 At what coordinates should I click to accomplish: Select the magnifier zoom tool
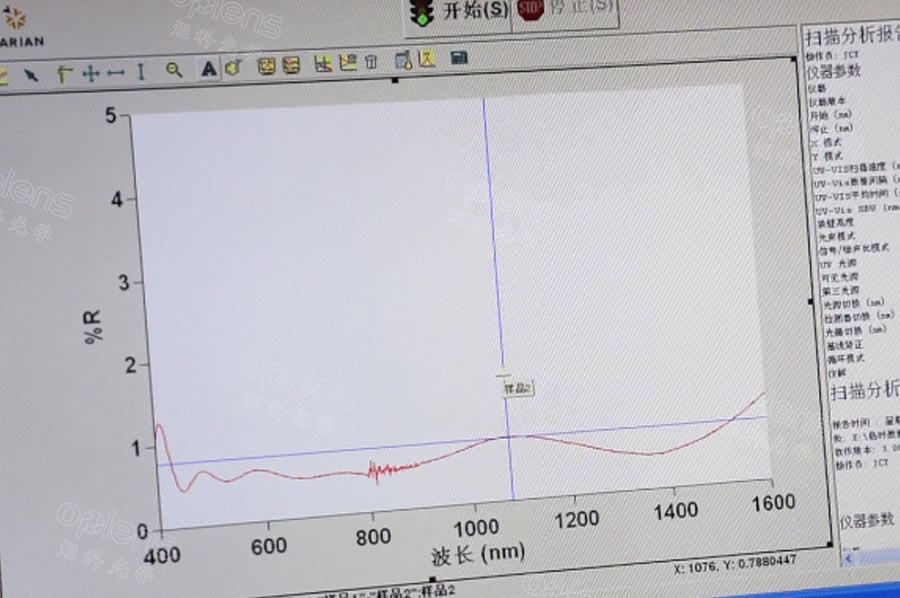point(174,70)
